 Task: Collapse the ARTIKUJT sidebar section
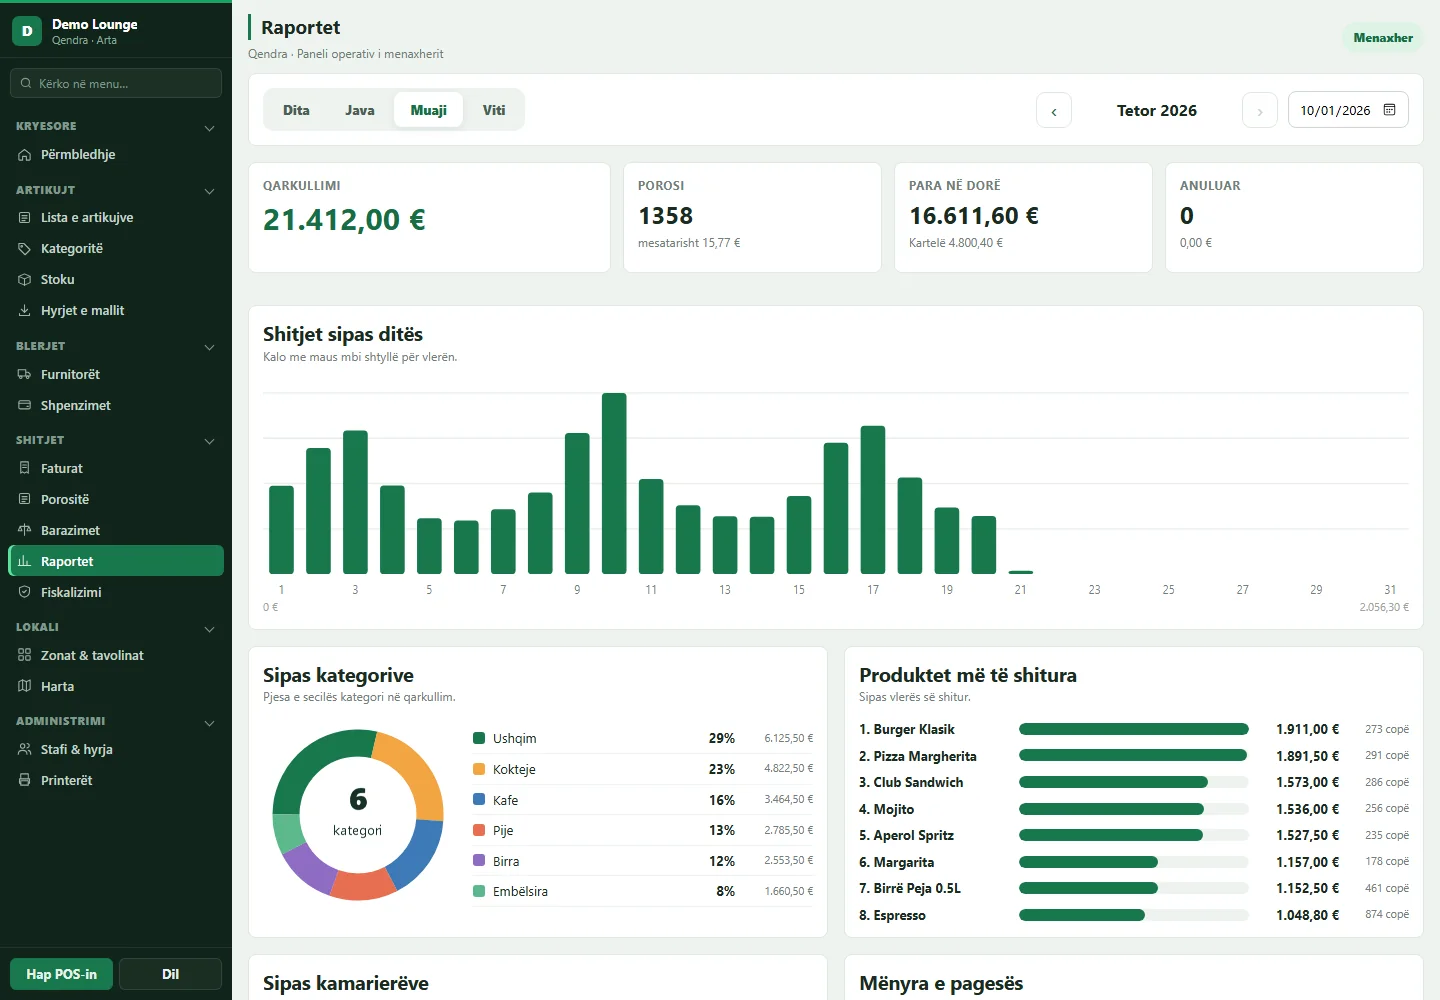pos(209,191)
